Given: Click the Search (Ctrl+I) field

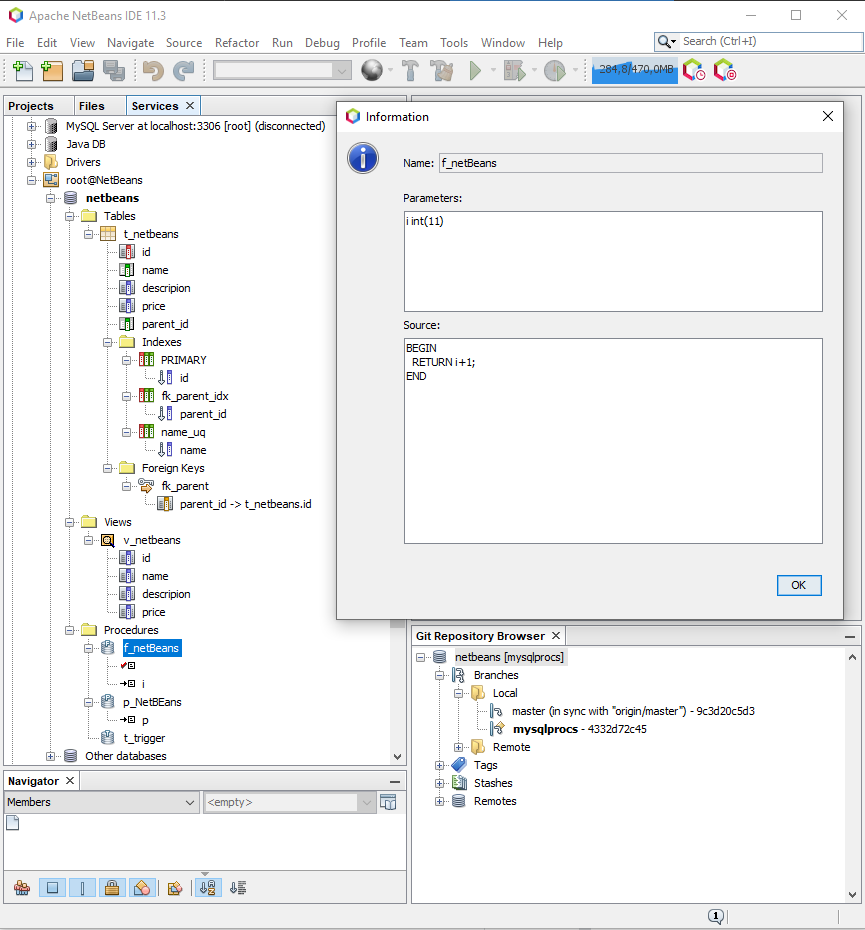Looking at the screenshot, I should click(771, 41).
